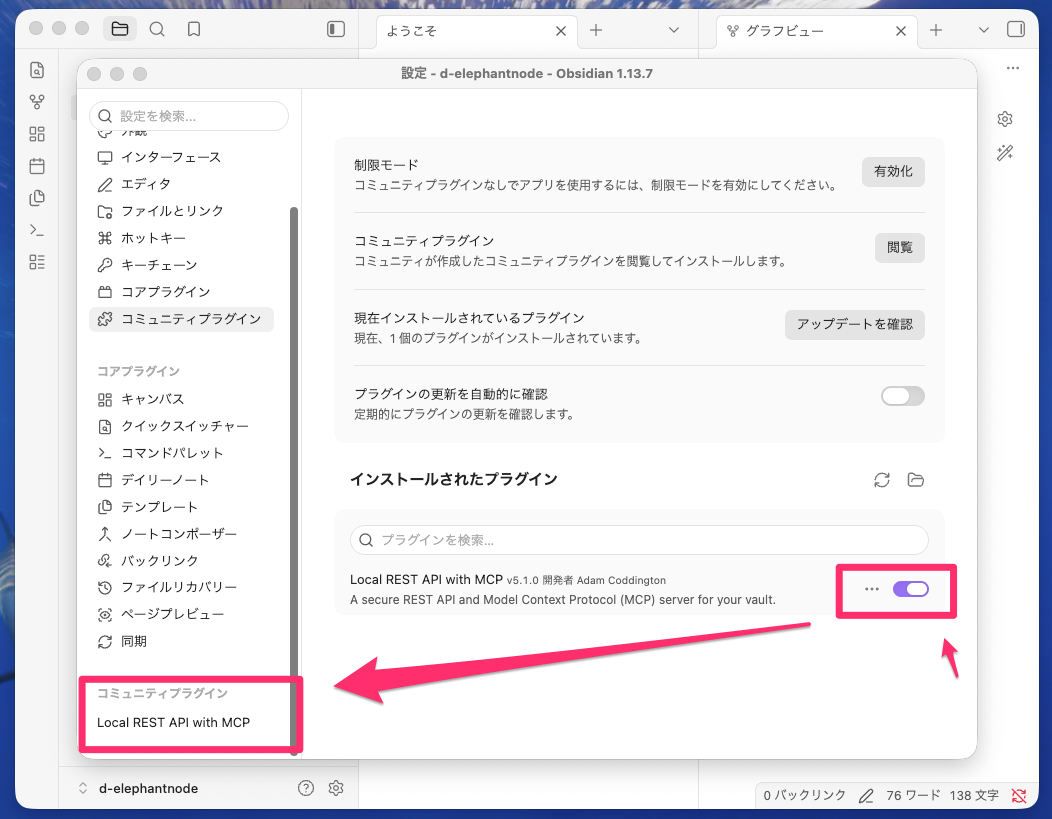
Task: Collapse the left sidebar panel icon
Action: 335,29
